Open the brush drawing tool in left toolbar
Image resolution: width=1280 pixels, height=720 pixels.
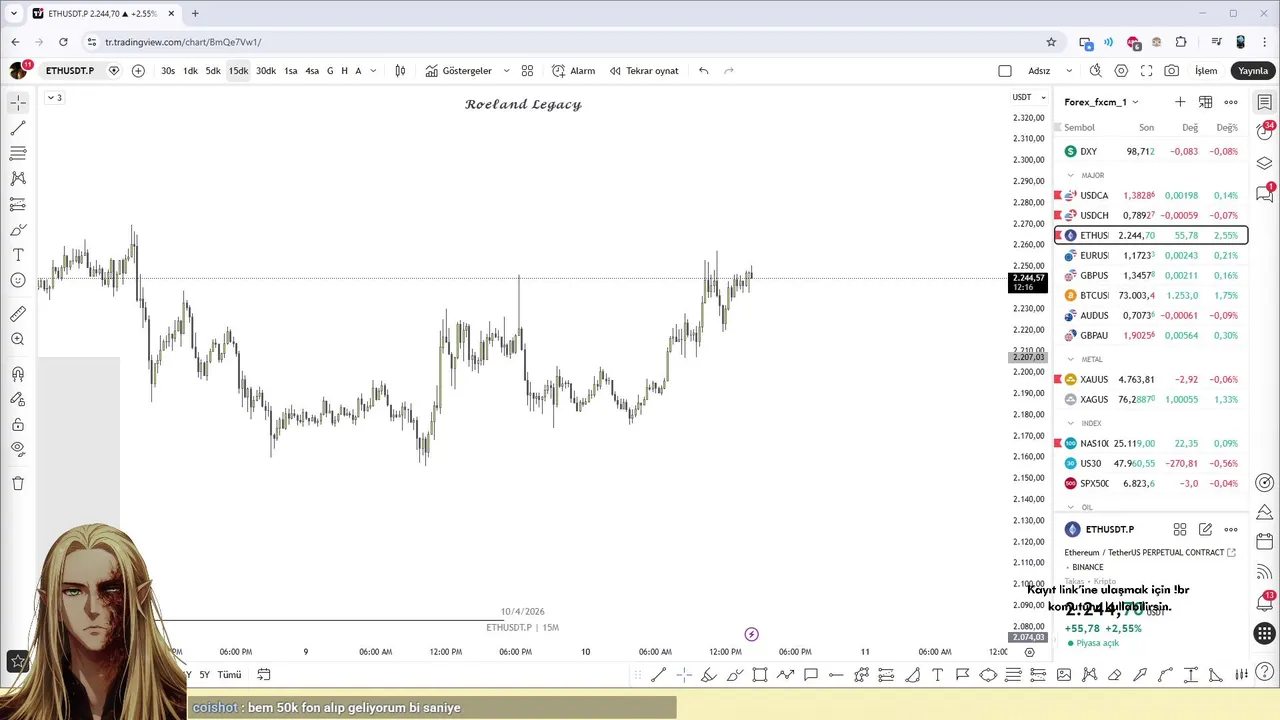tap(18, 230)
